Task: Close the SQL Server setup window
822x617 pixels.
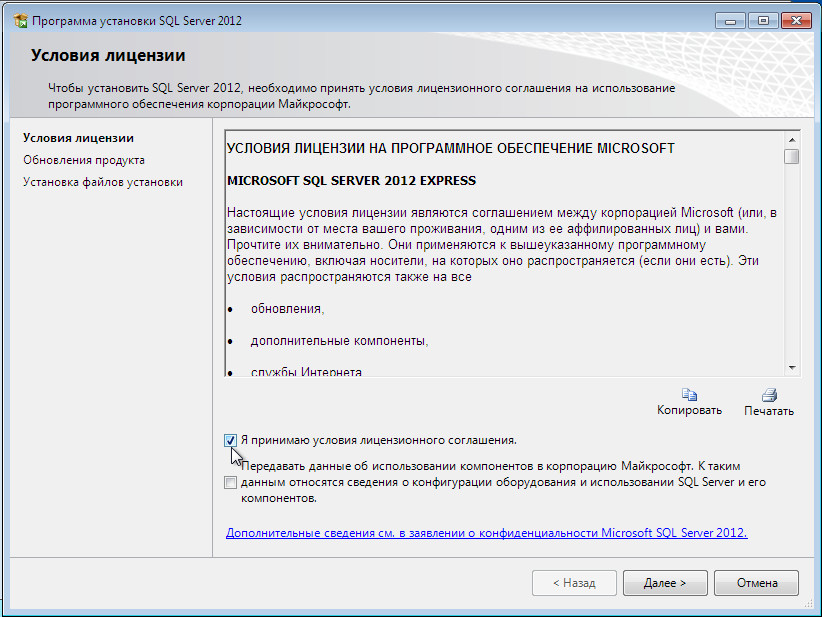Action: point(796,21)
